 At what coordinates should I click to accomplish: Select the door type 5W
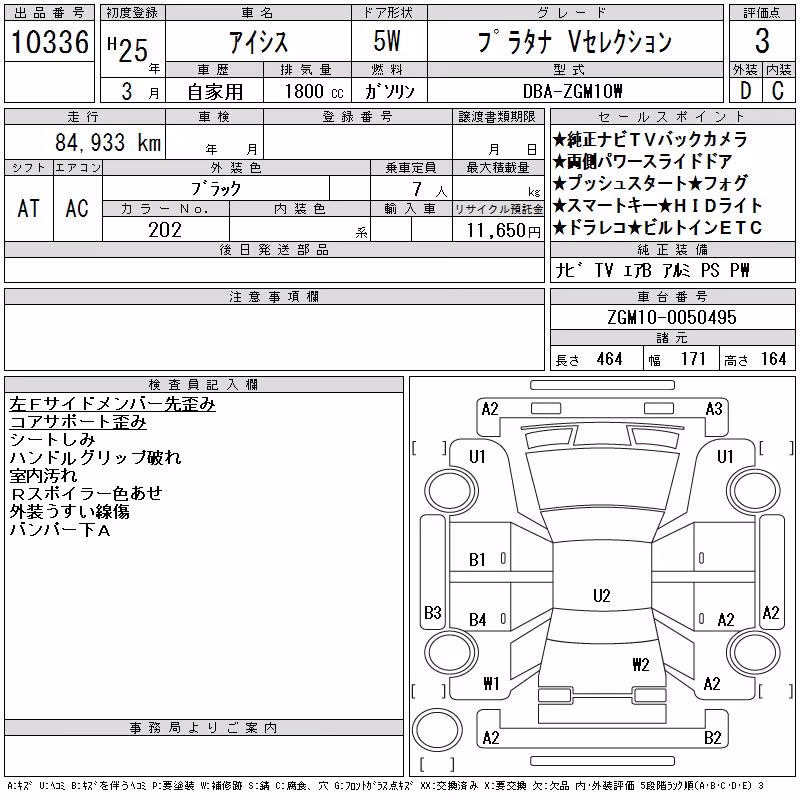click(387, 41)
